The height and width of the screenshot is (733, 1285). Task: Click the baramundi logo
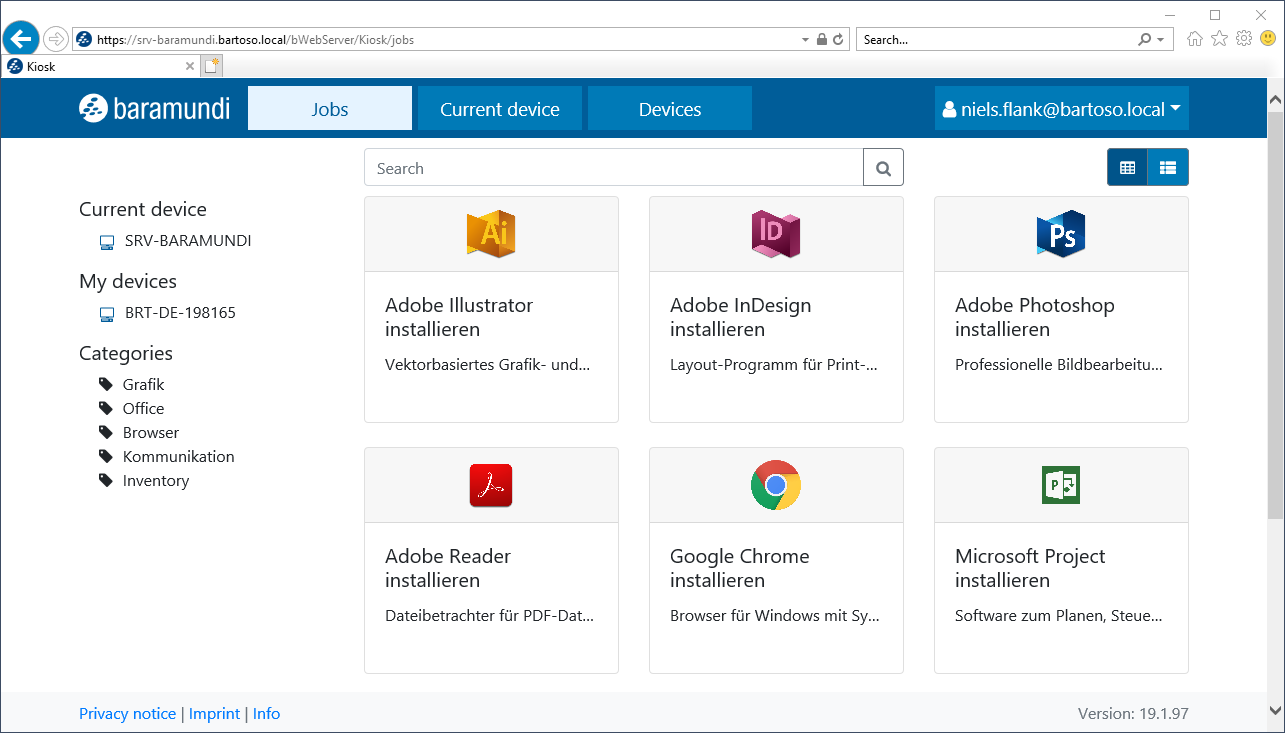(x=155, y=109)
